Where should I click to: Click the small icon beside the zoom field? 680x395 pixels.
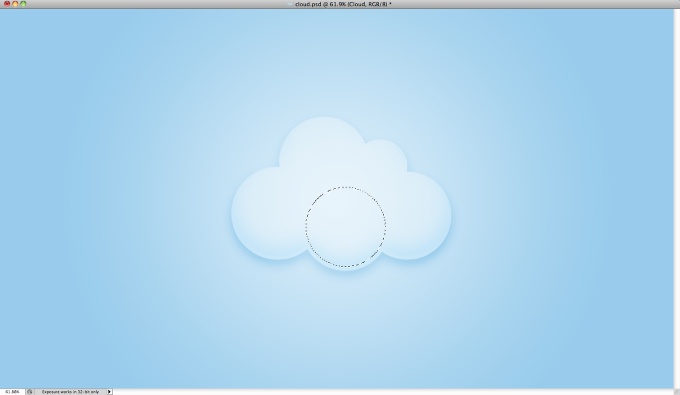(29, 392)
